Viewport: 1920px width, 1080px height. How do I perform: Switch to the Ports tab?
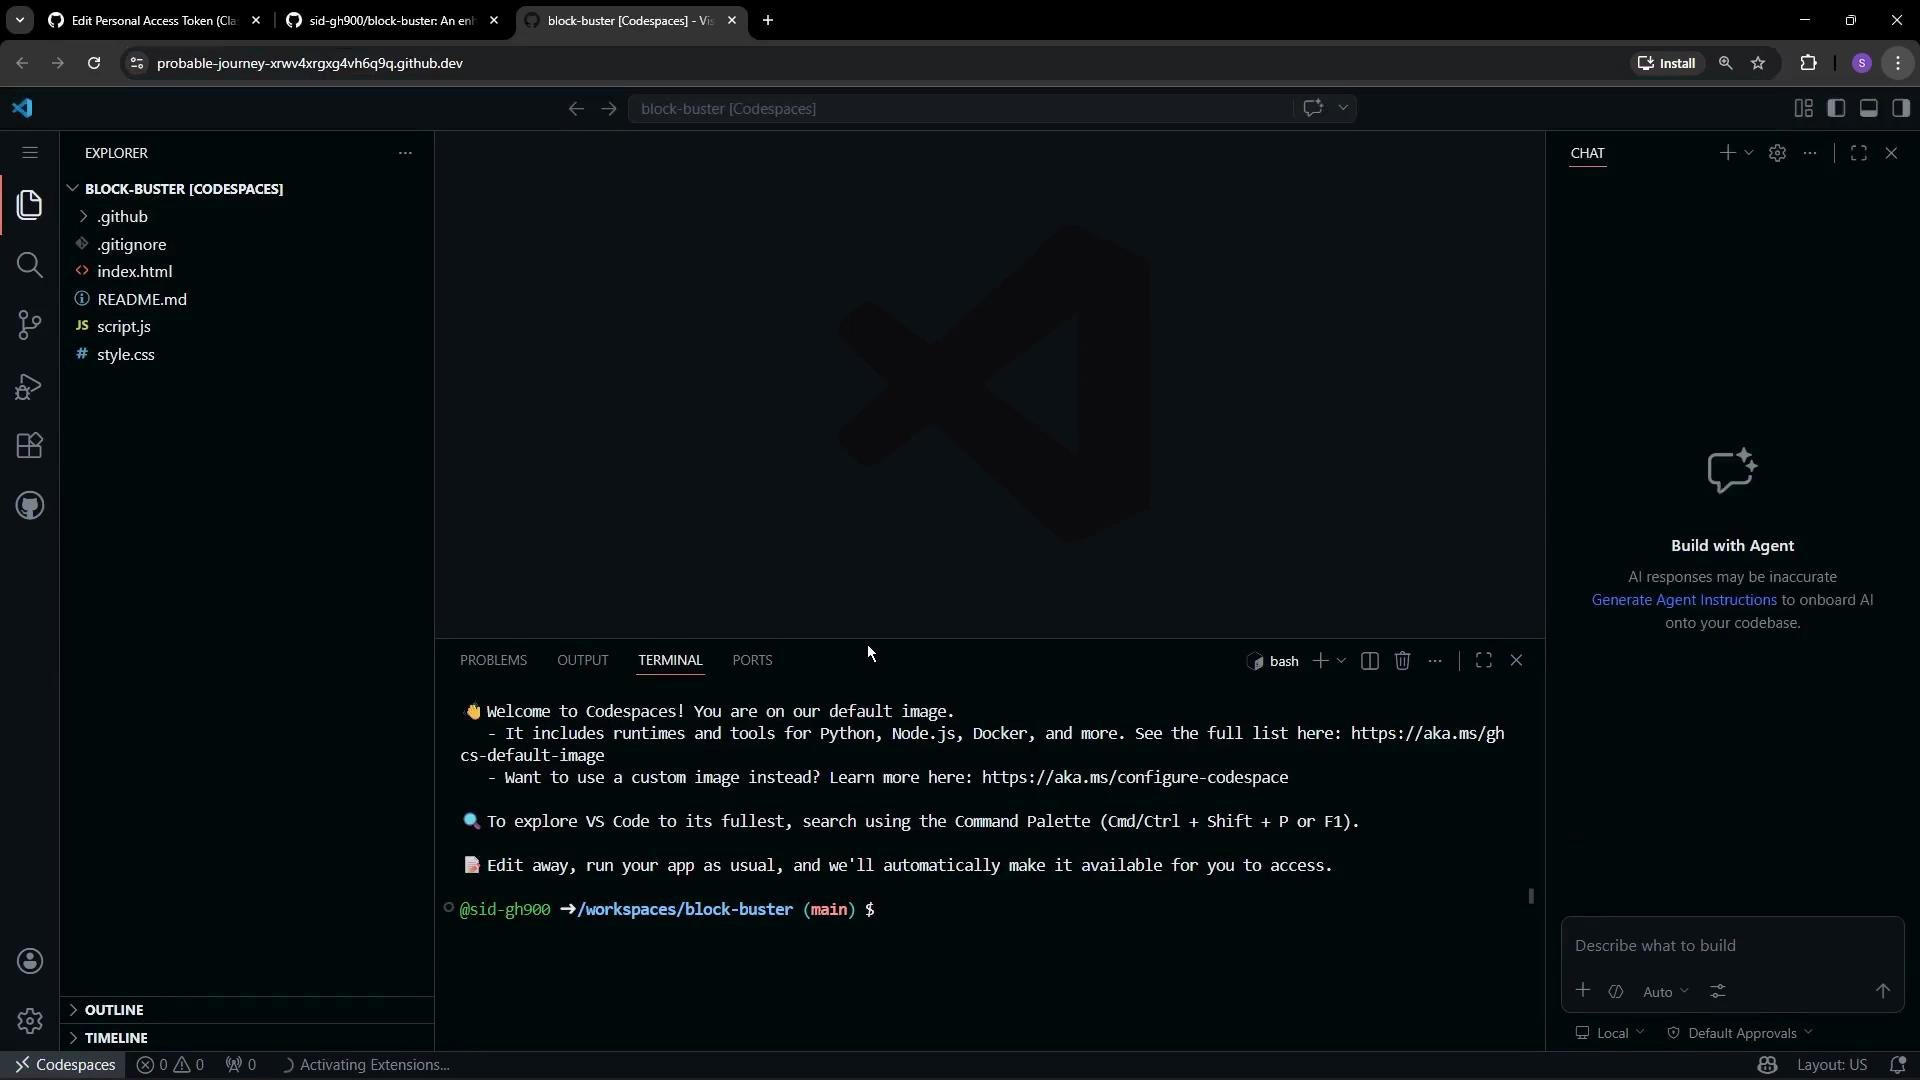752,661
